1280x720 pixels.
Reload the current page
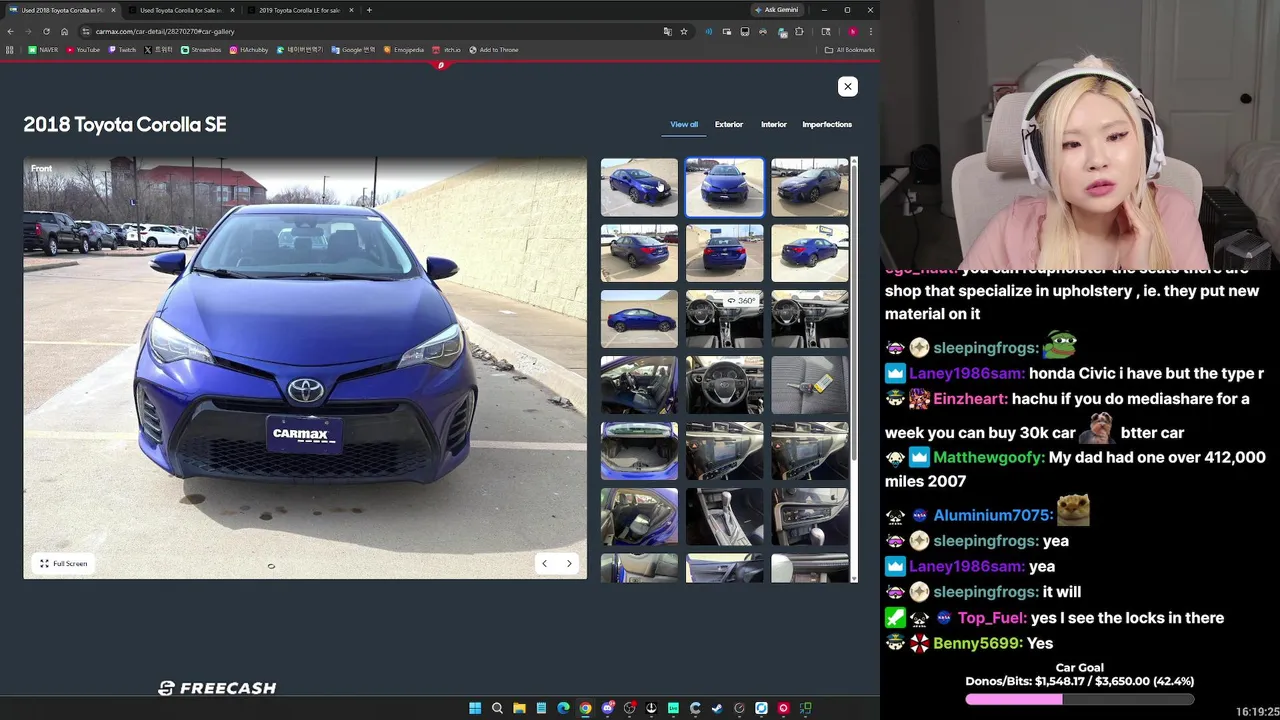[46, 31]
